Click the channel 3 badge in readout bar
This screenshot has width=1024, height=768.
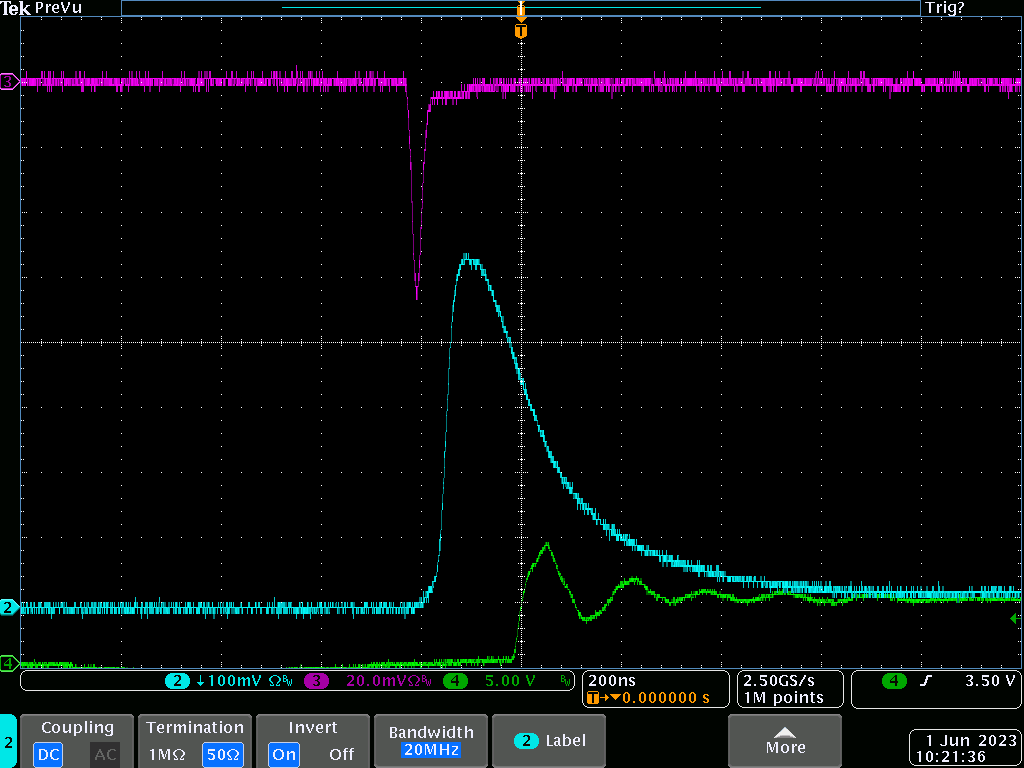tap(317, 682)
